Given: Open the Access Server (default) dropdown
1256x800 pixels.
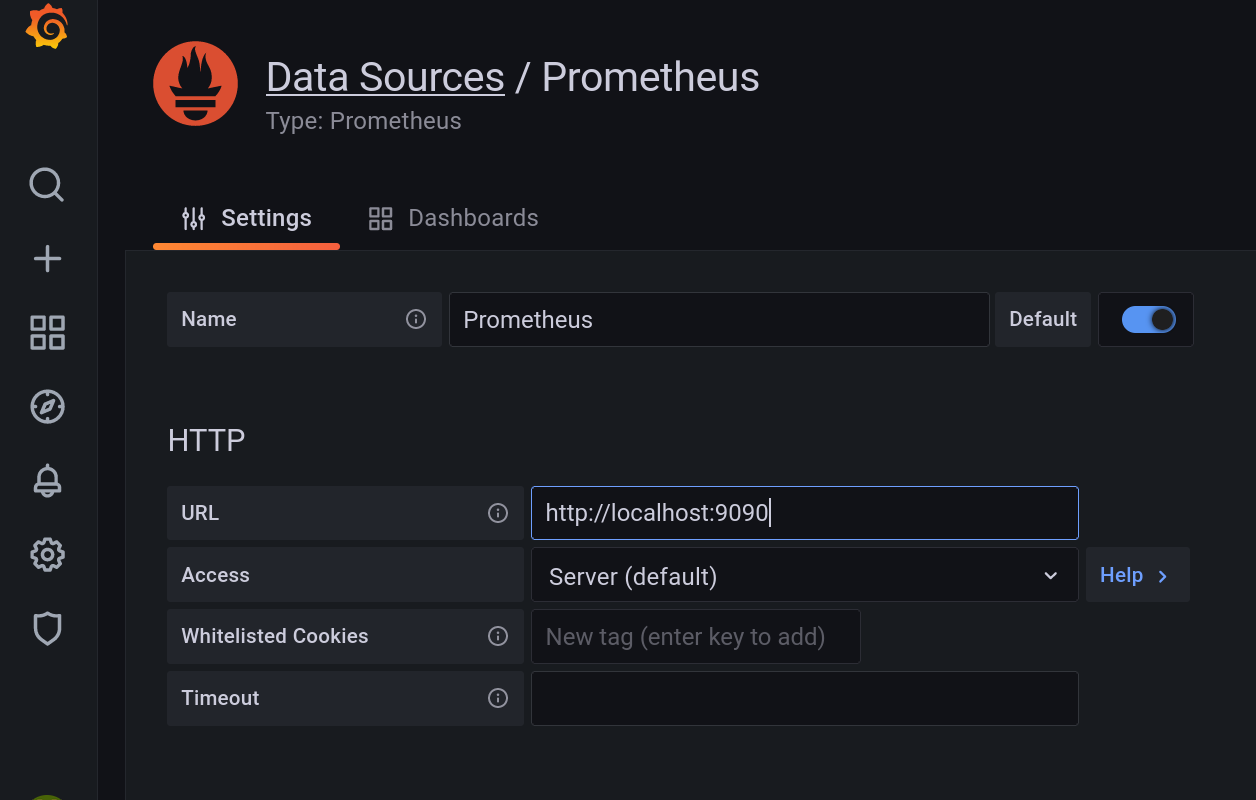Looking at the screenshot, I should (804, 576).
